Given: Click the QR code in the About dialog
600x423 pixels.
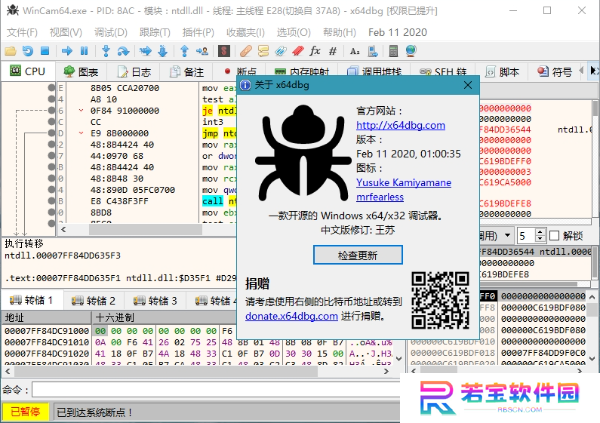Looking at the screenshot, I should tap(440, 301).
